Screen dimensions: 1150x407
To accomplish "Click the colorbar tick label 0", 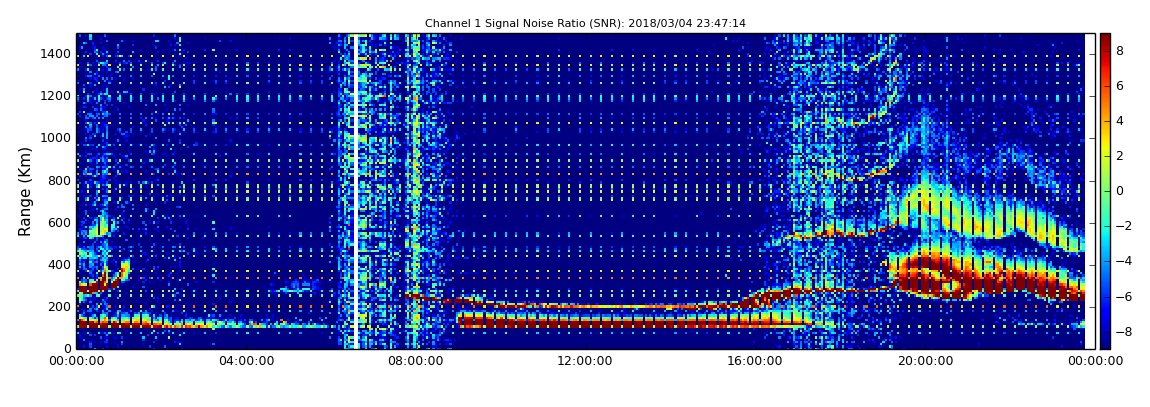I will (1120, 191).
